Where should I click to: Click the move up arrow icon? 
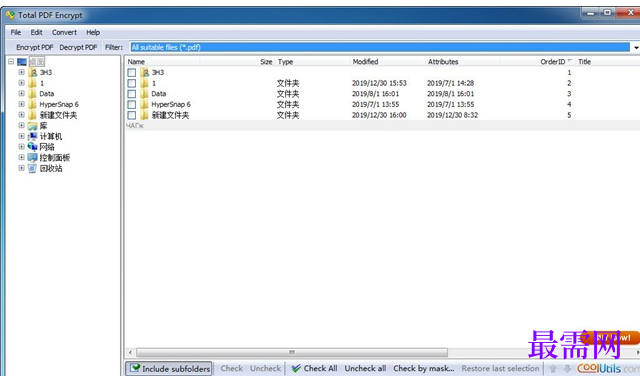pos(553,369)
